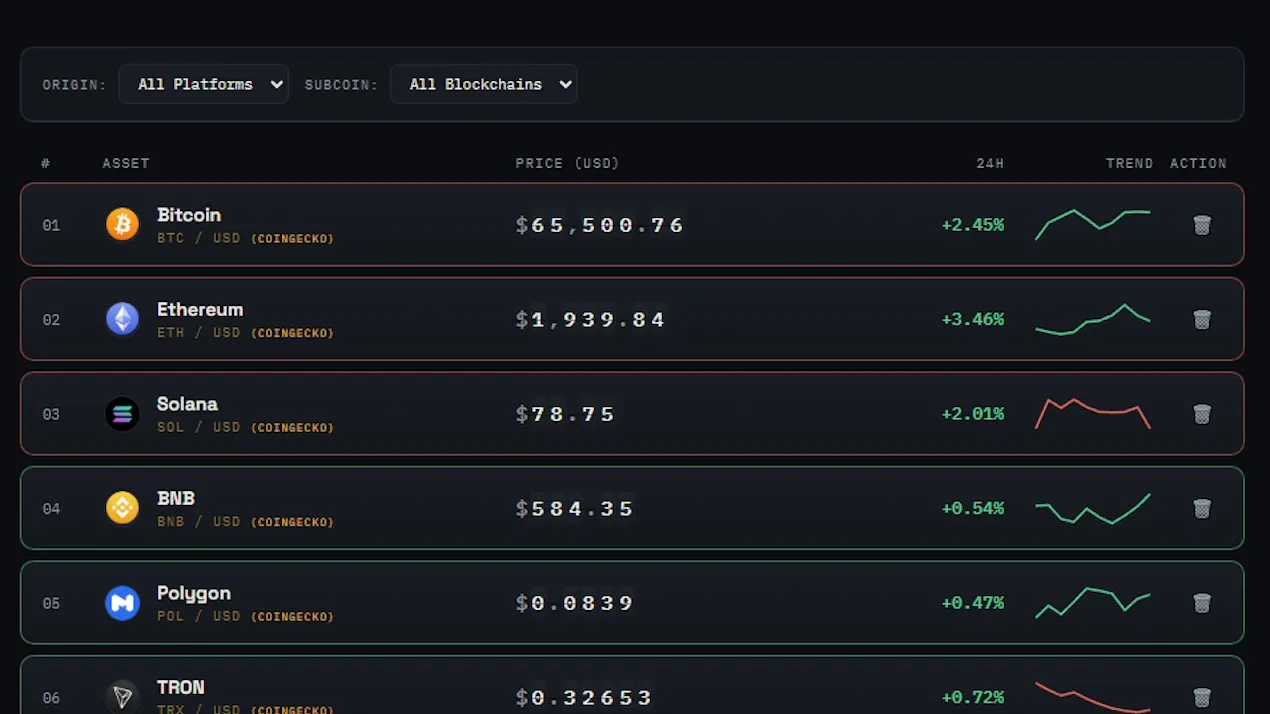
Task: Click the +0.72% 24h change
Action: [972, 697]
